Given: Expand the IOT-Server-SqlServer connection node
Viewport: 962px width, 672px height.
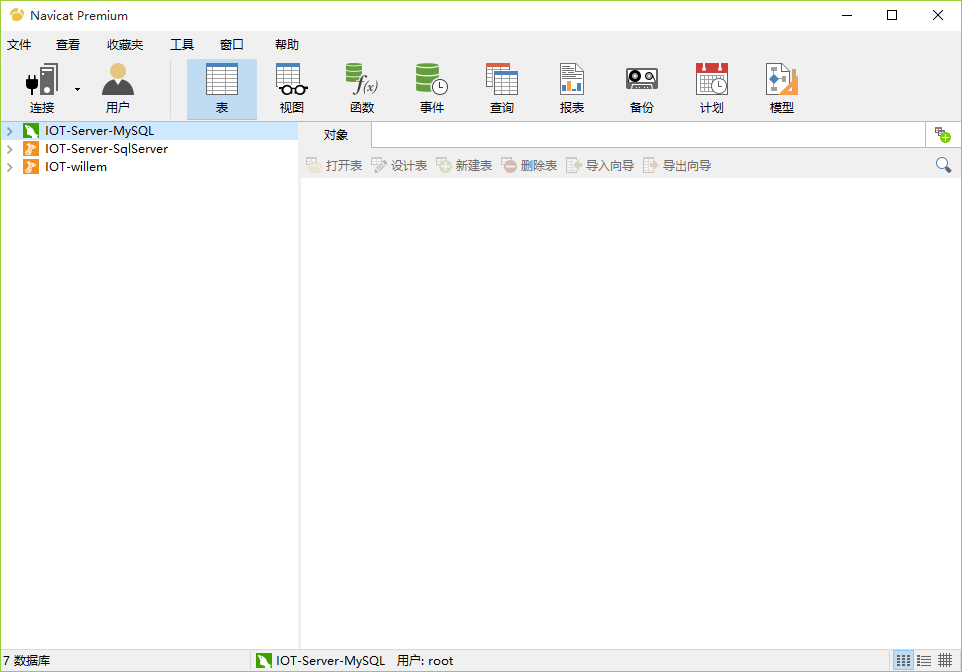Looking at the screenshot, I should (10, 149).
